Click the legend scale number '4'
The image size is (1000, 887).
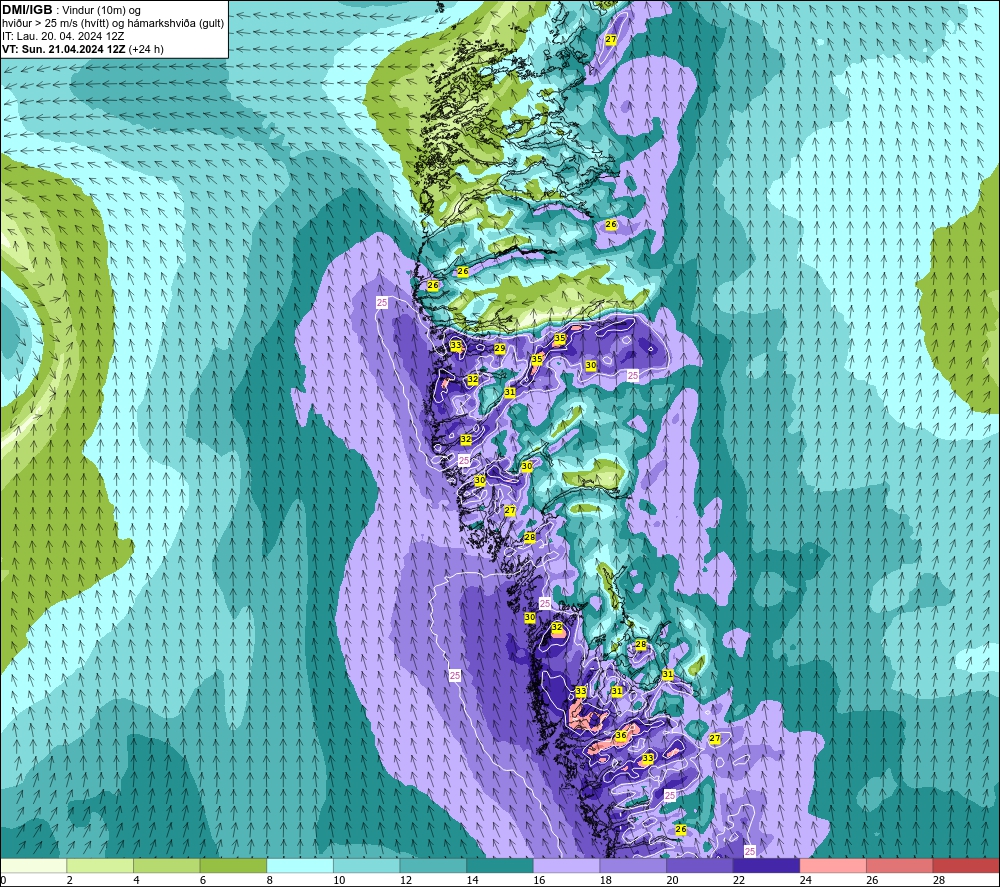[x=136, y=881]
